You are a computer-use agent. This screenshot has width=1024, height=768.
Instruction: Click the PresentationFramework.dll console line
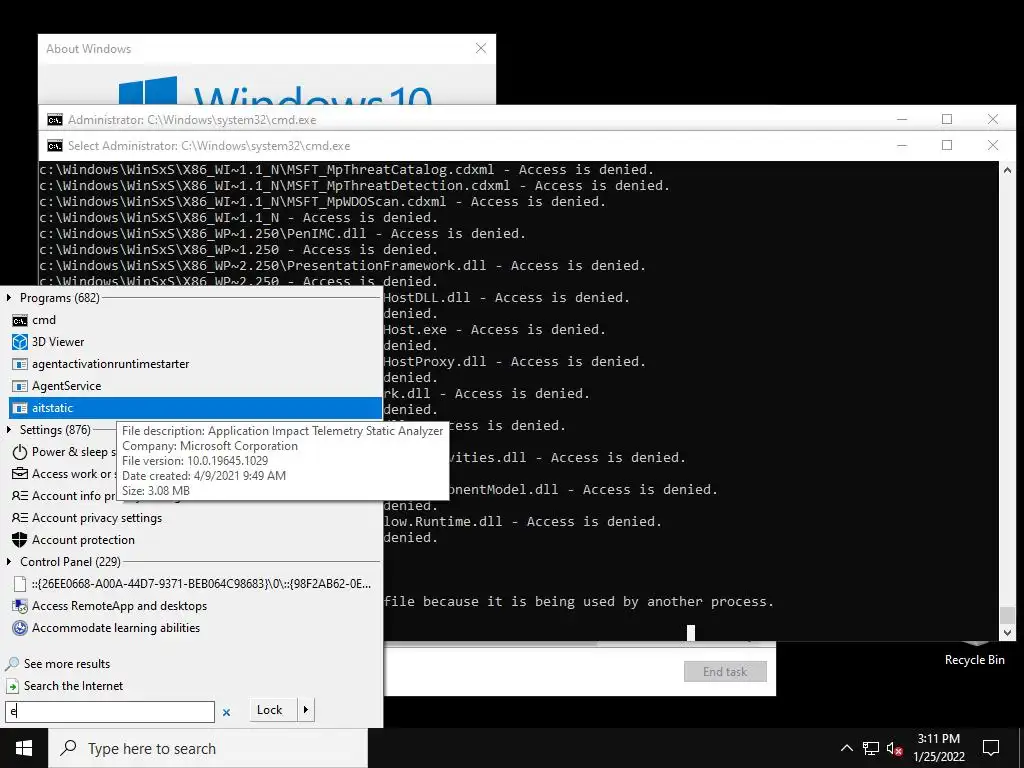click(x=342, y=266)
